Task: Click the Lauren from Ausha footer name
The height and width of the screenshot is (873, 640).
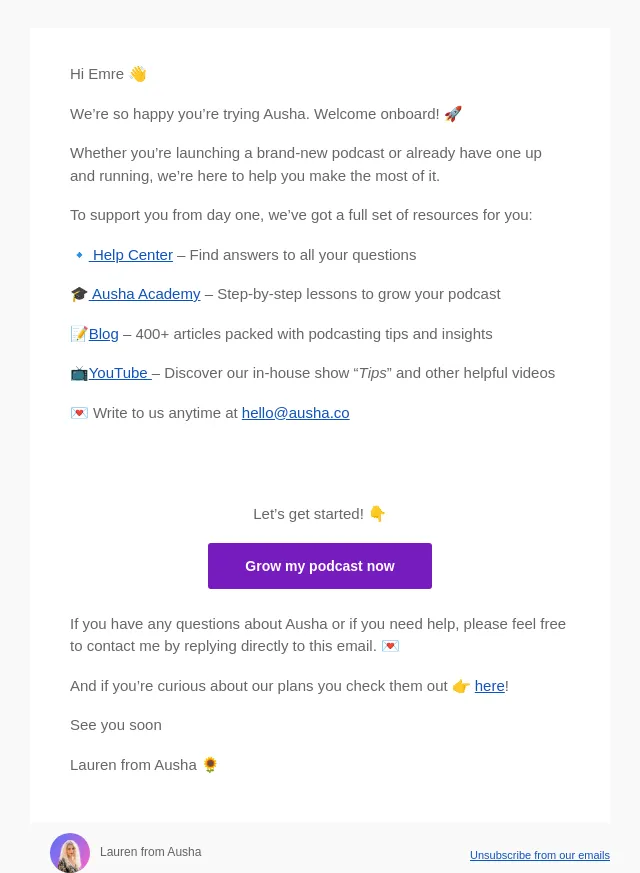Action: [151, 852]
